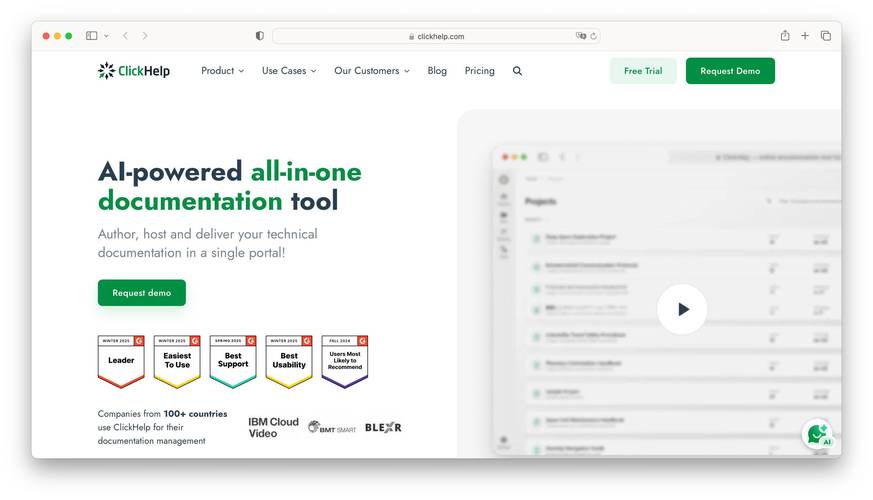Click the privacy shield icon beside the address bar
This screenshot has width=873, height=500.
coord(260,36)
